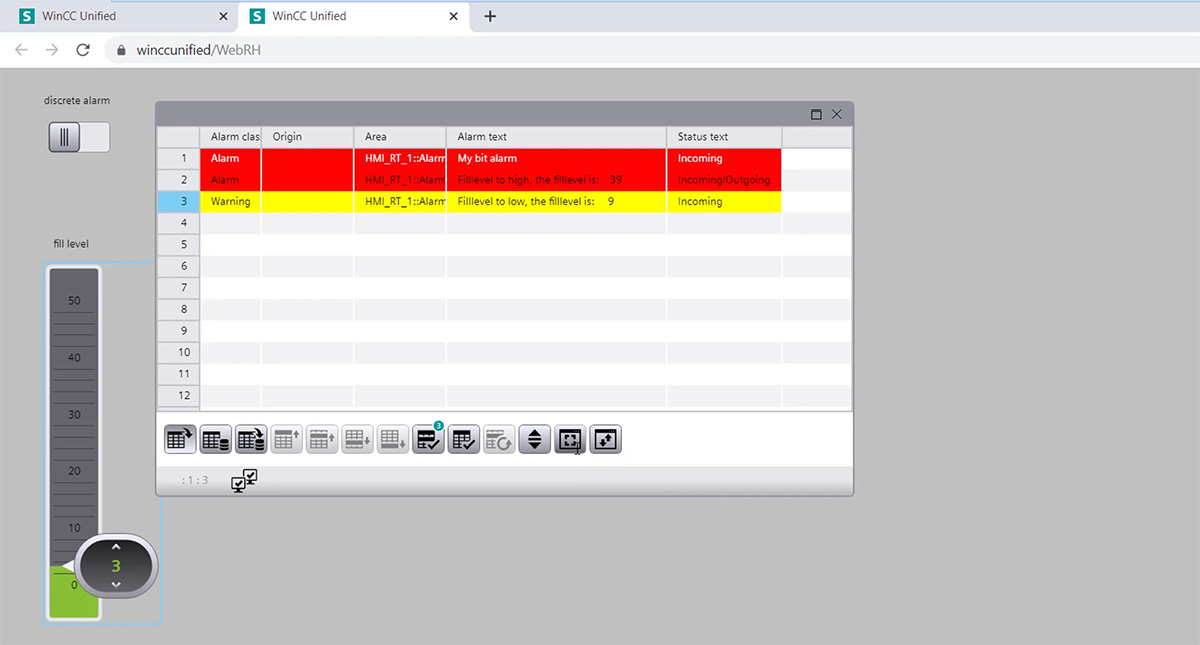
Task: Go back in the browser
Action: click(x=22, y=50)
